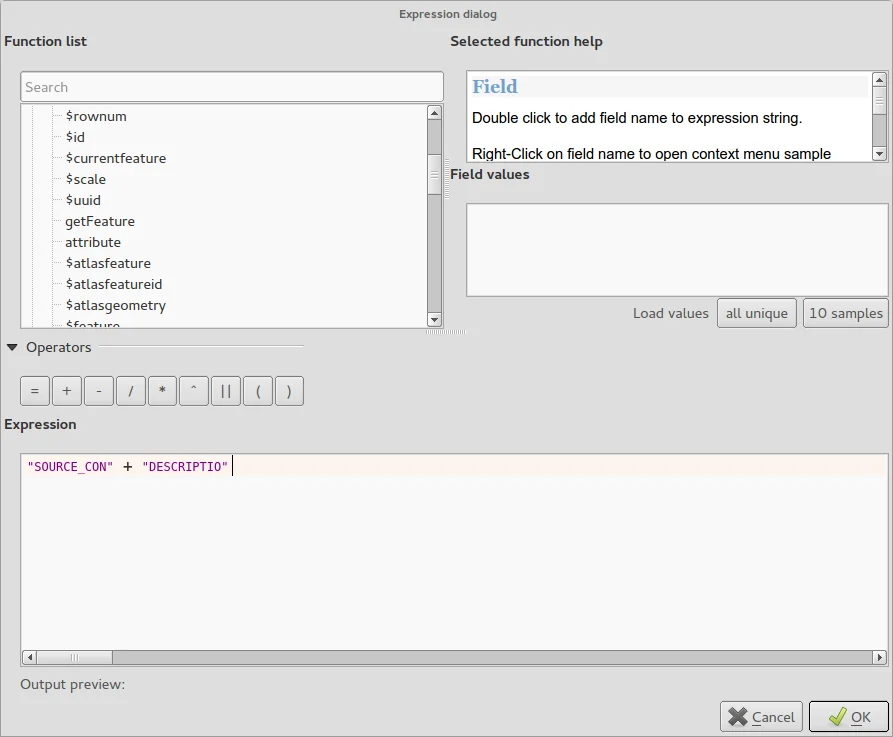Viewport: 893px width, 737px height.
Task: Add an opening parenthesis
Action: [x=257, y=392]
